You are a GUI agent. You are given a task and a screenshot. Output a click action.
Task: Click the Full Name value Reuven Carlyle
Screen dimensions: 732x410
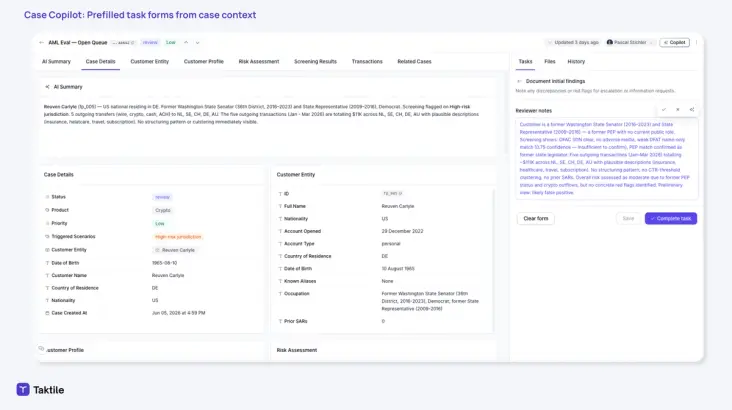[x=398, y=206]
